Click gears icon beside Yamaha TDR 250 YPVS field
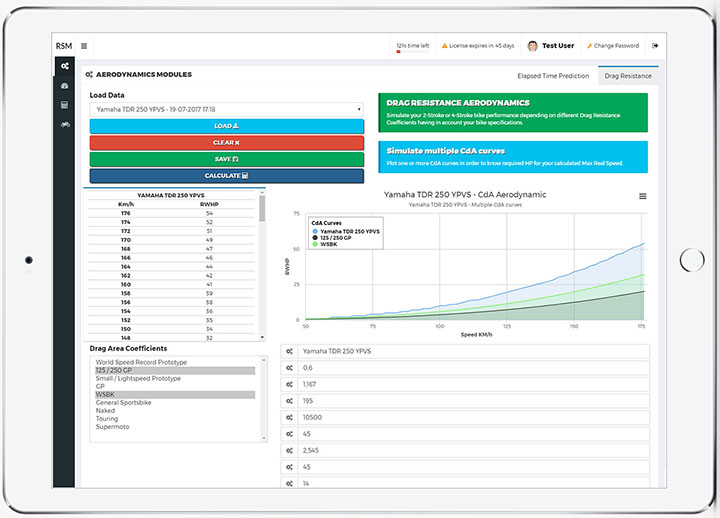 289,351
